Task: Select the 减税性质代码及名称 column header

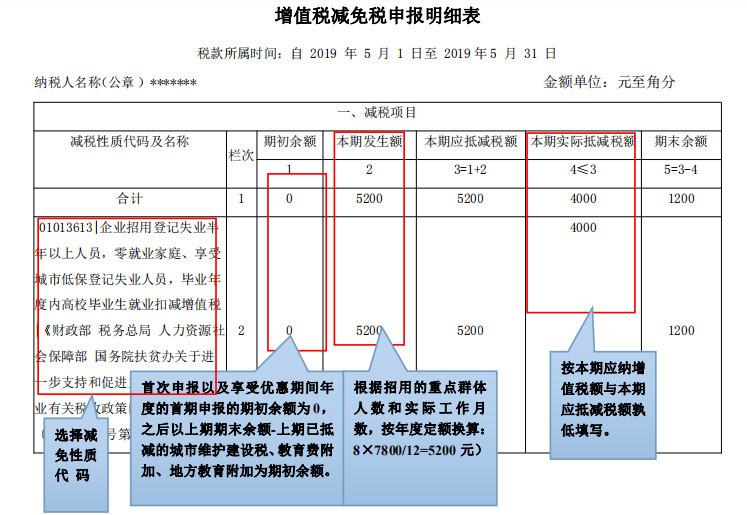Action: point(130,141)
